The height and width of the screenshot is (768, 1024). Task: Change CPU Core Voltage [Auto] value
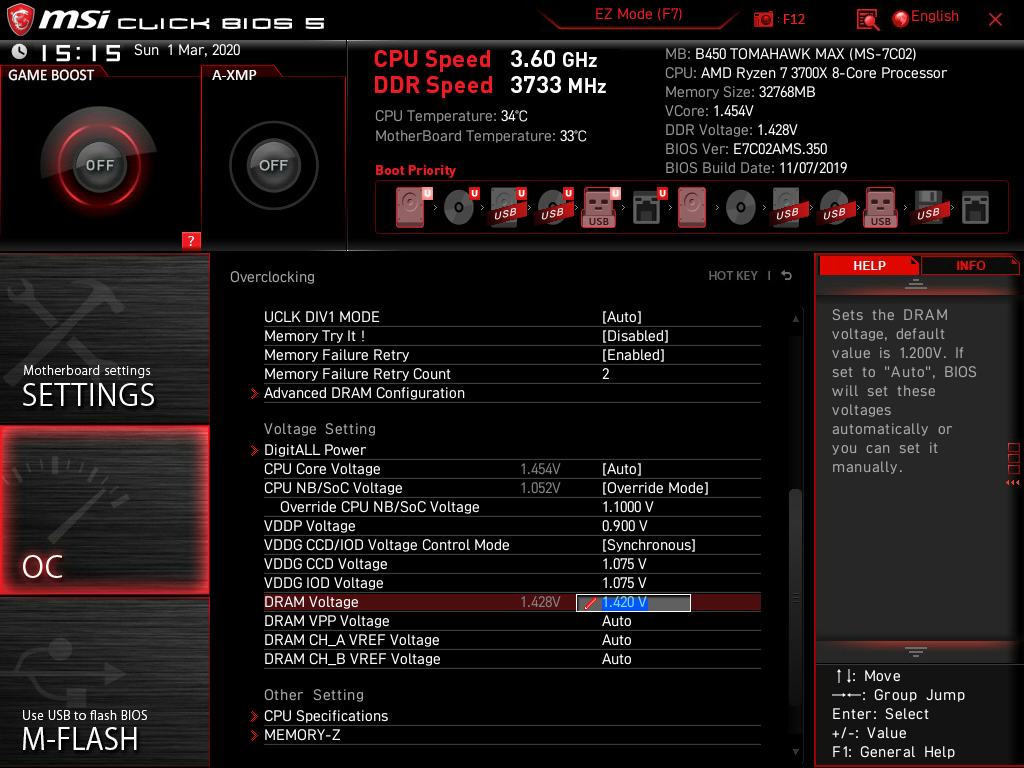click(622, 469)
